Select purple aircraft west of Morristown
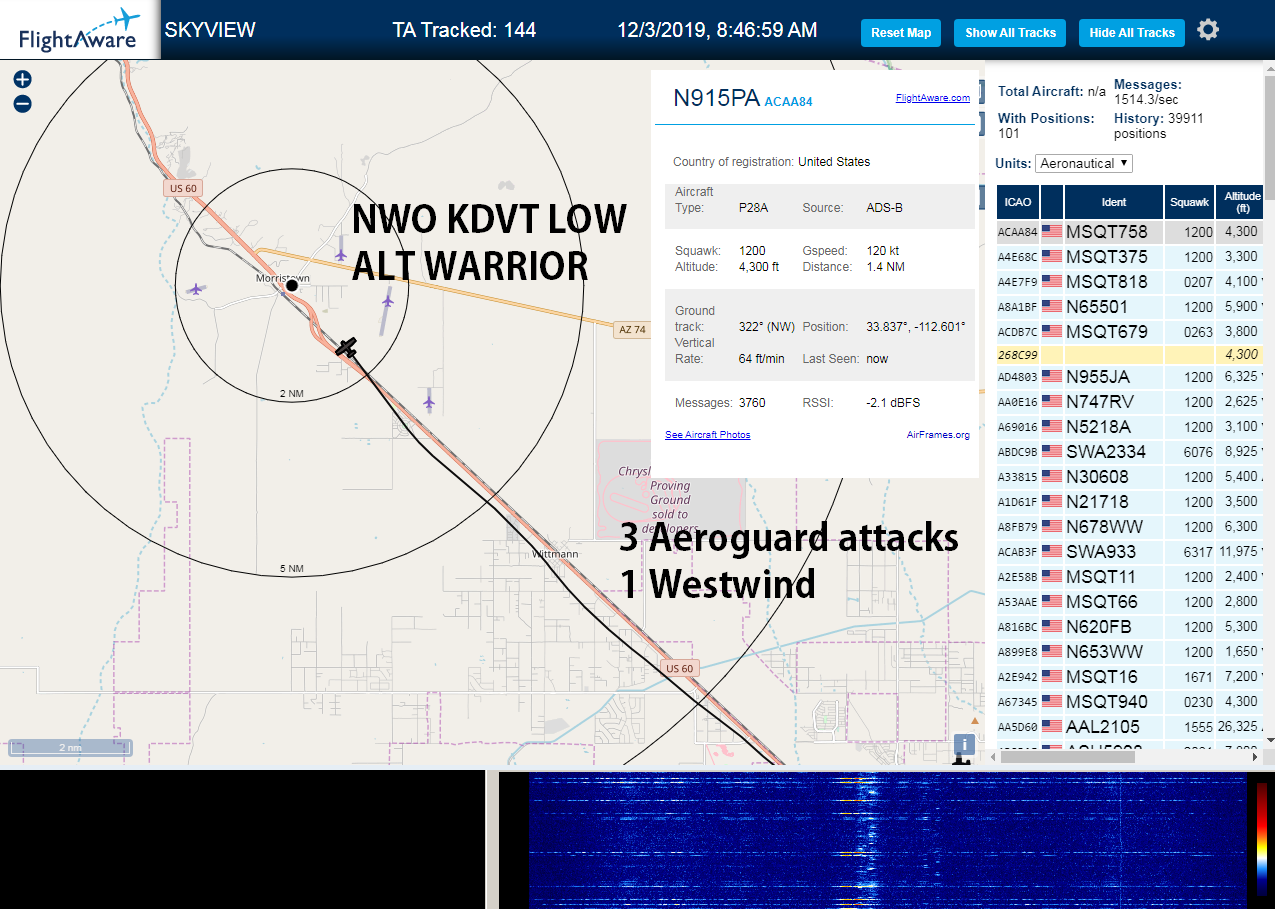The width and height of the screenshot is (1275, 909). click(196, 289)
